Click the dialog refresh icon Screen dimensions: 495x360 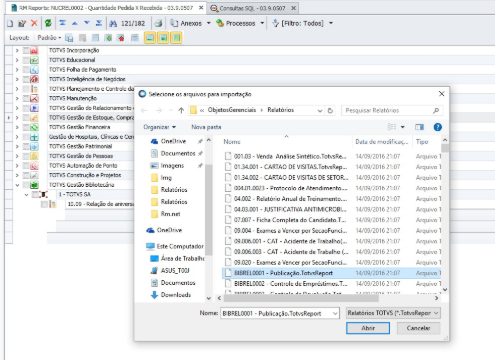[x=330, y=110]
